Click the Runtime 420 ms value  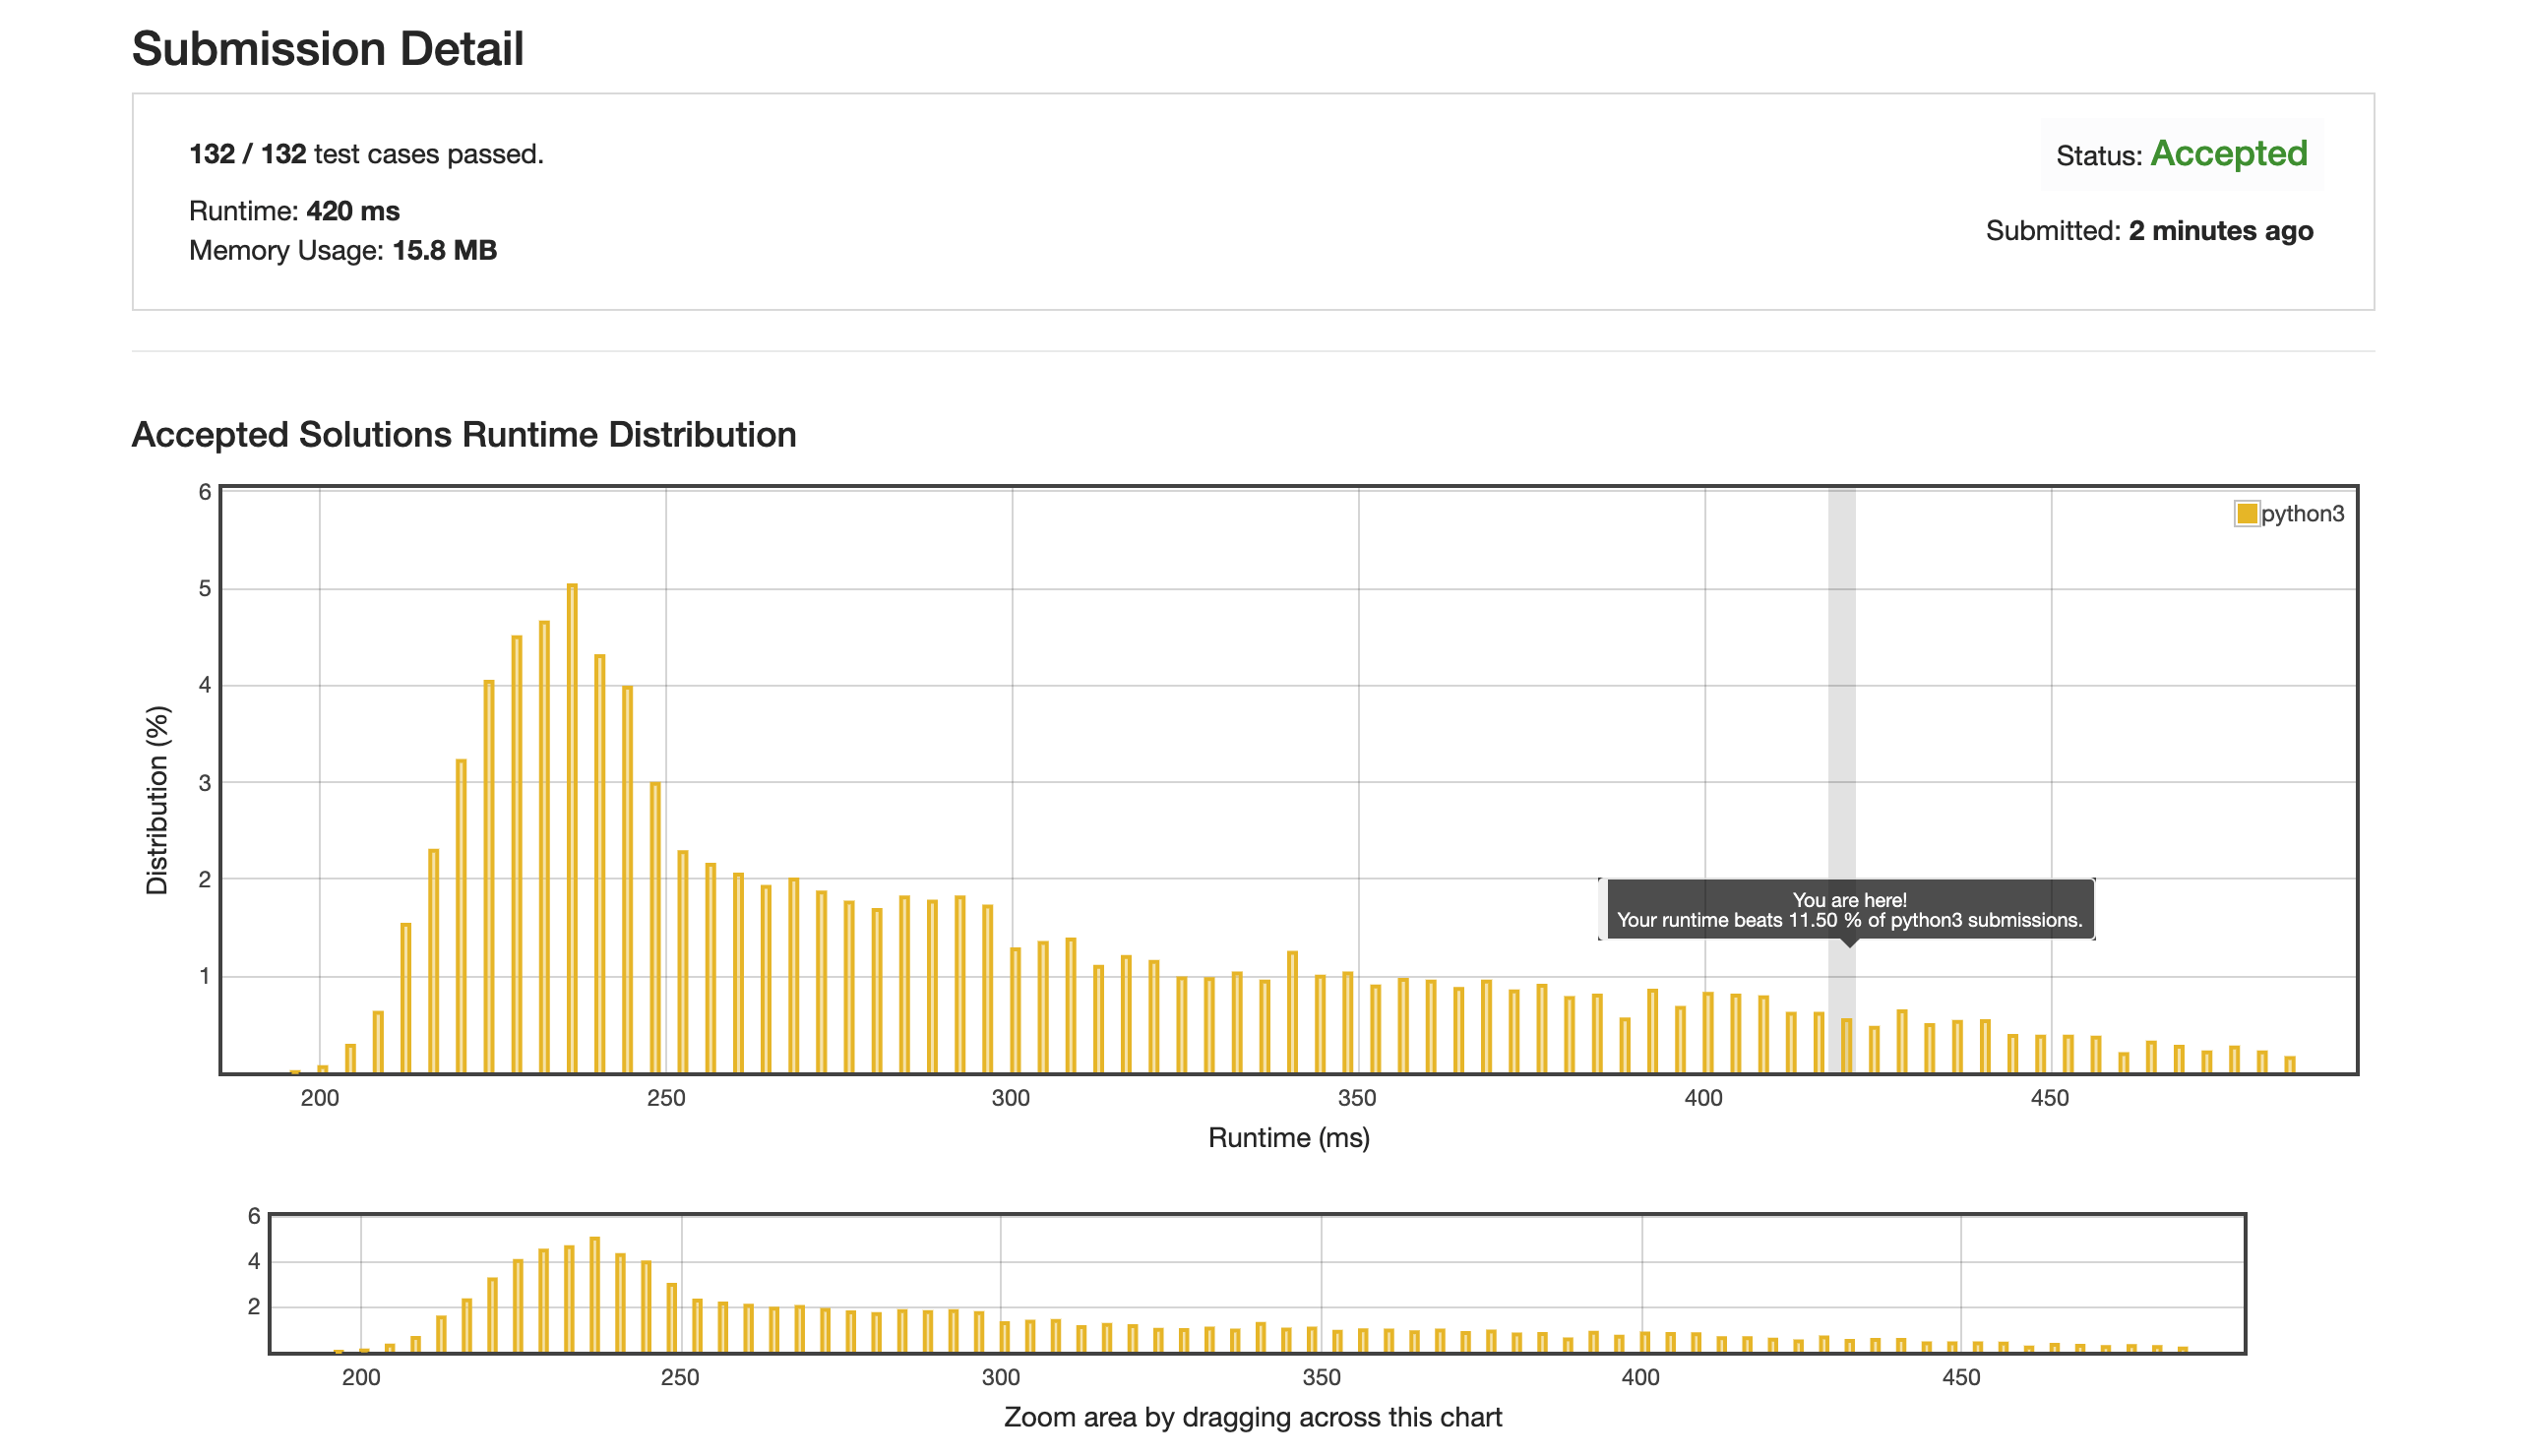(352, 211)
